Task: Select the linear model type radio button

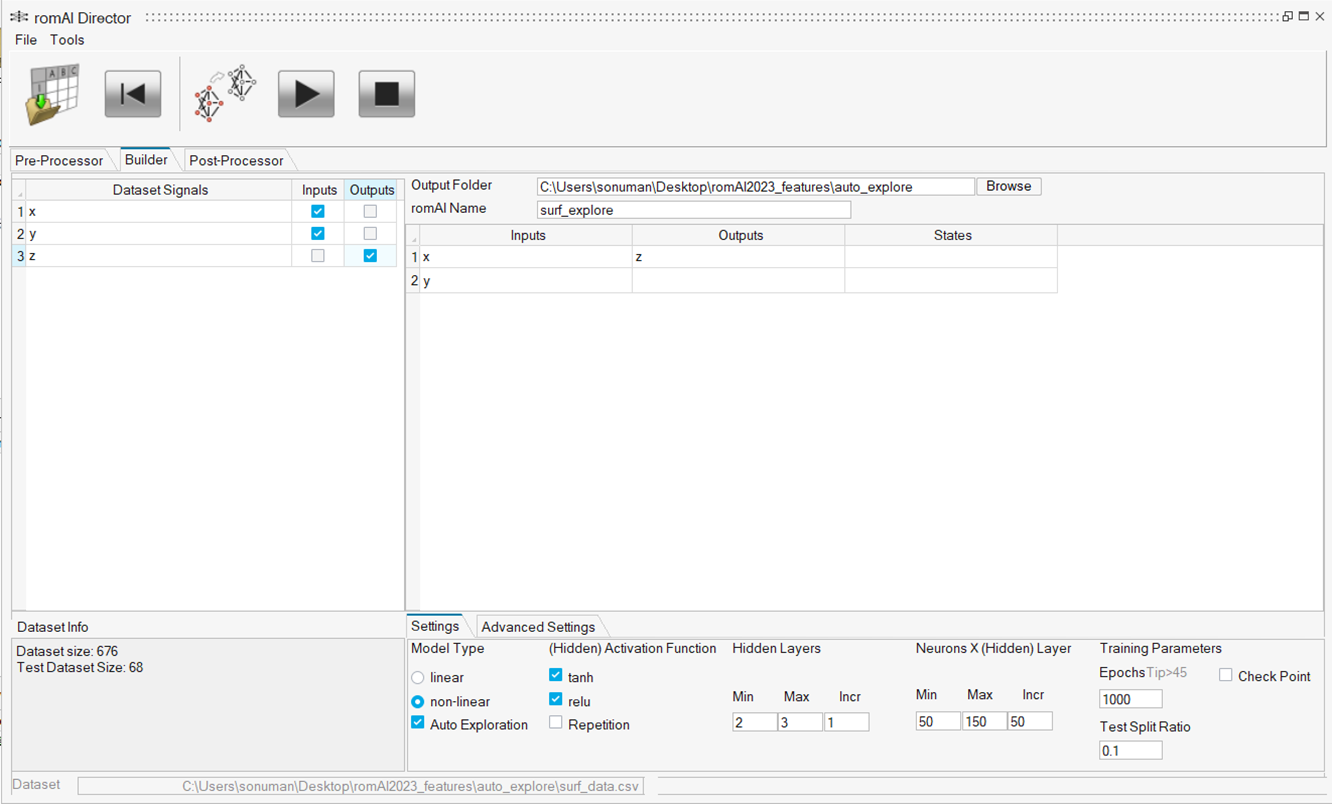Action: (418, 677)
